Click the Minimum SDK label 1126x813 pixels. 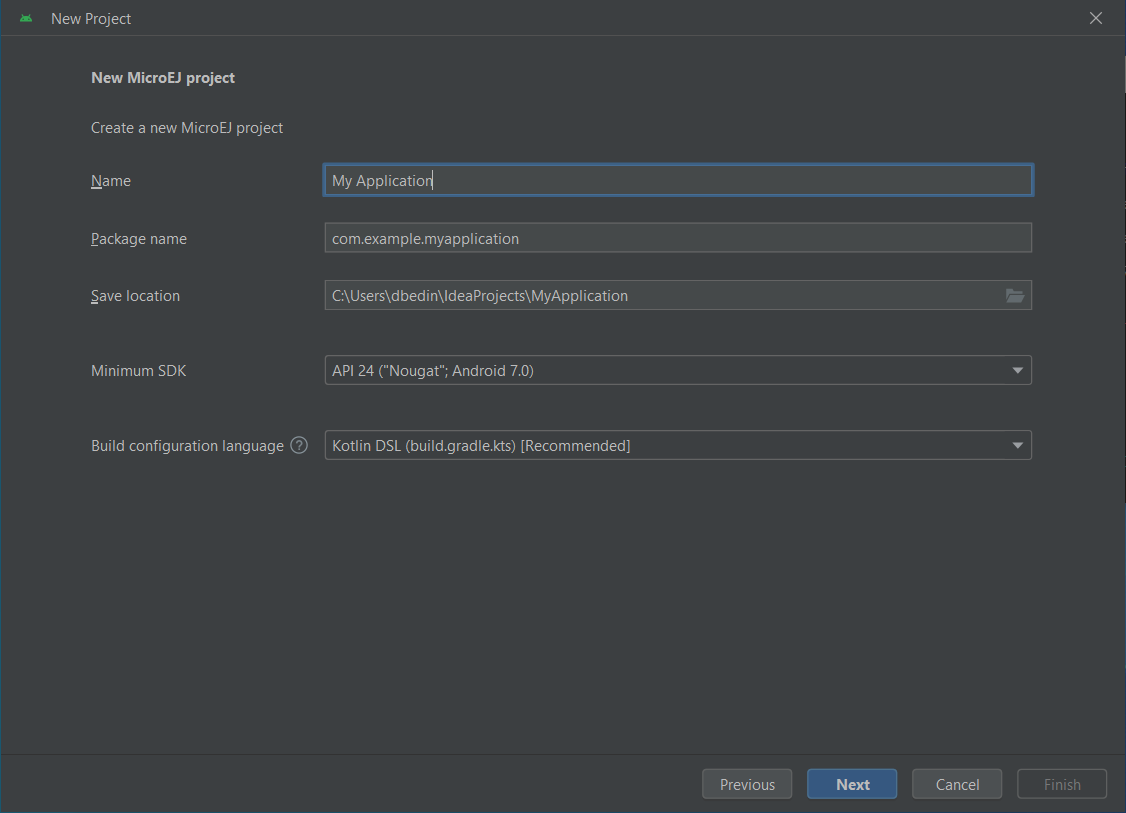138,371
